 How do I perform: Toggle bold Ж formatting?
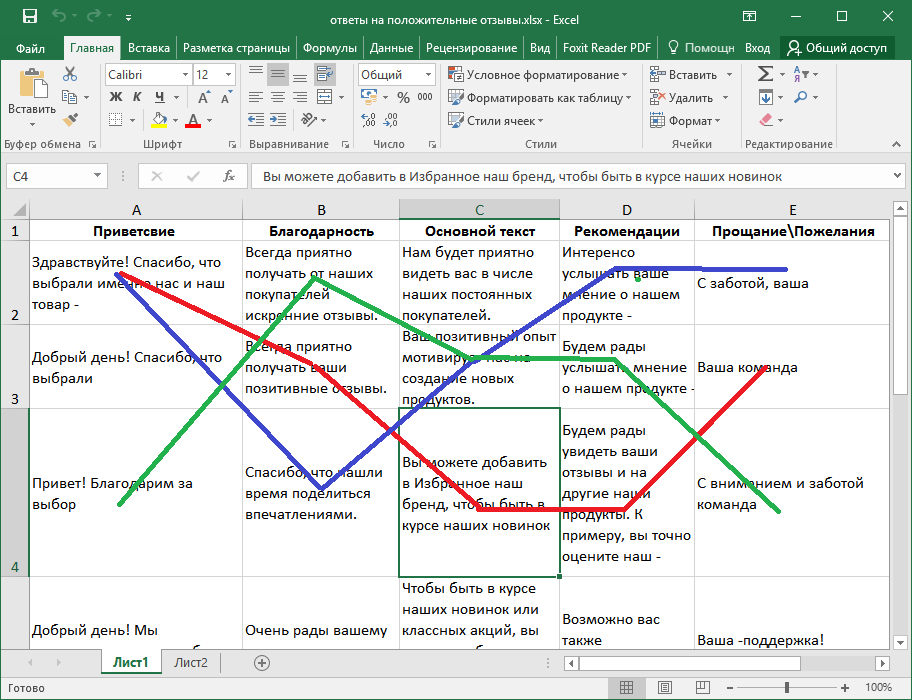(x=116, y=97)
